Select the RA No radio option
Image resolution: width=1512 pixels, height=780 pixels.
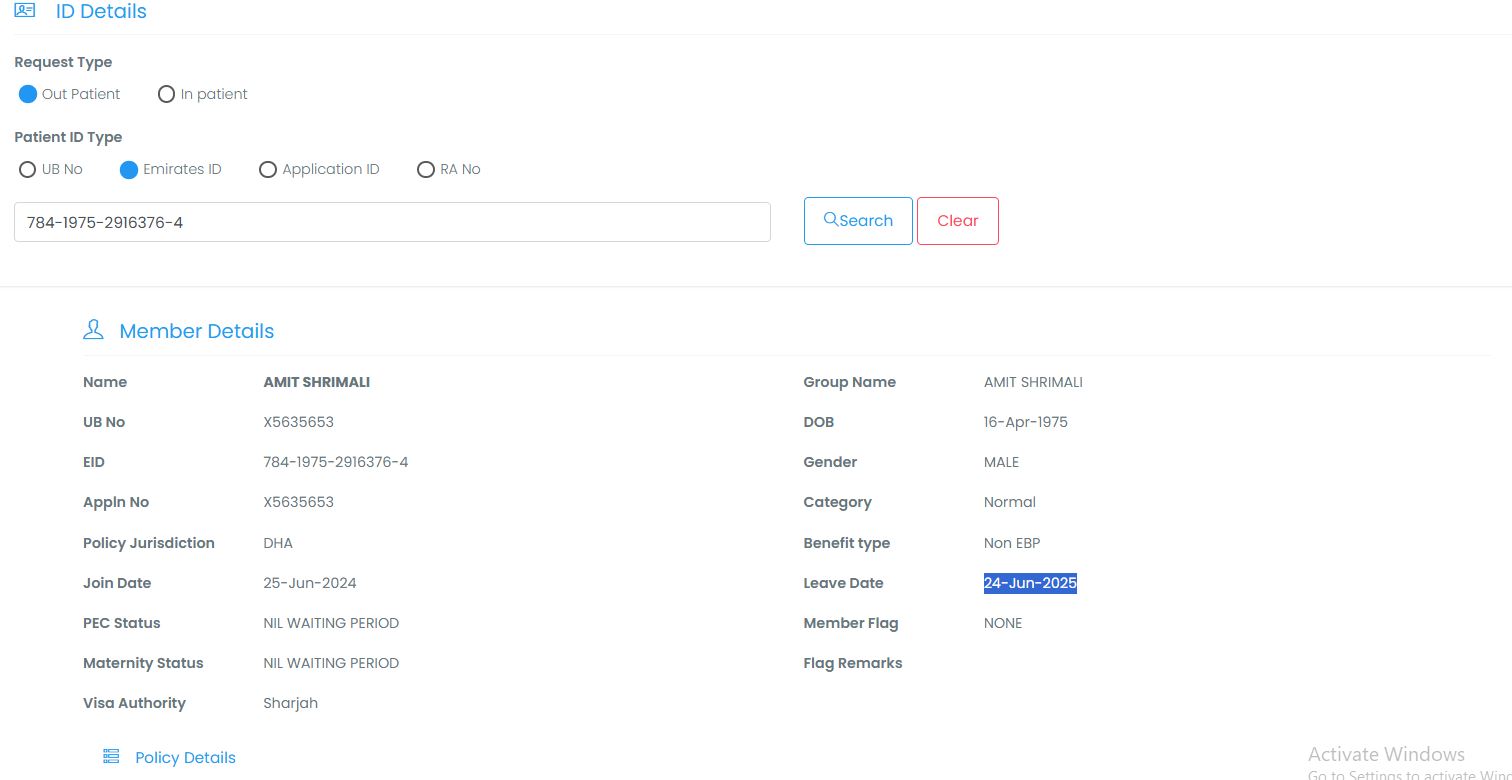tap(426, 170)
